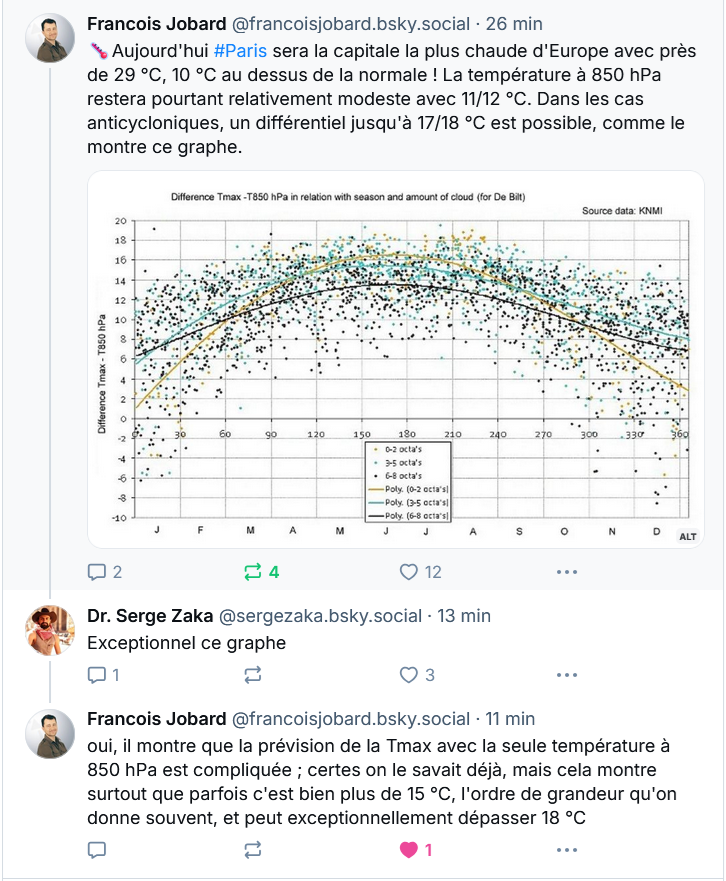Open the 26 min timestamp of first post

pyautogui.click(x=514, y=24)
